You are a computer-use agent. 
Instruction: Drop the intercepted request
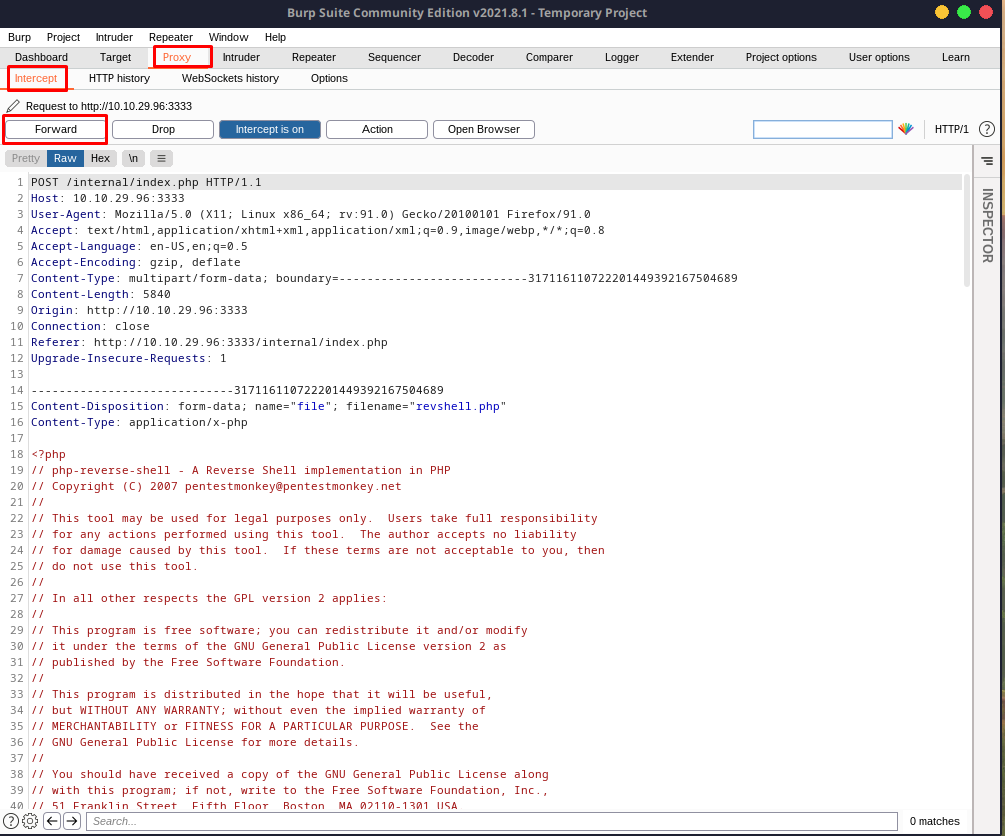[x=163, y=129]
